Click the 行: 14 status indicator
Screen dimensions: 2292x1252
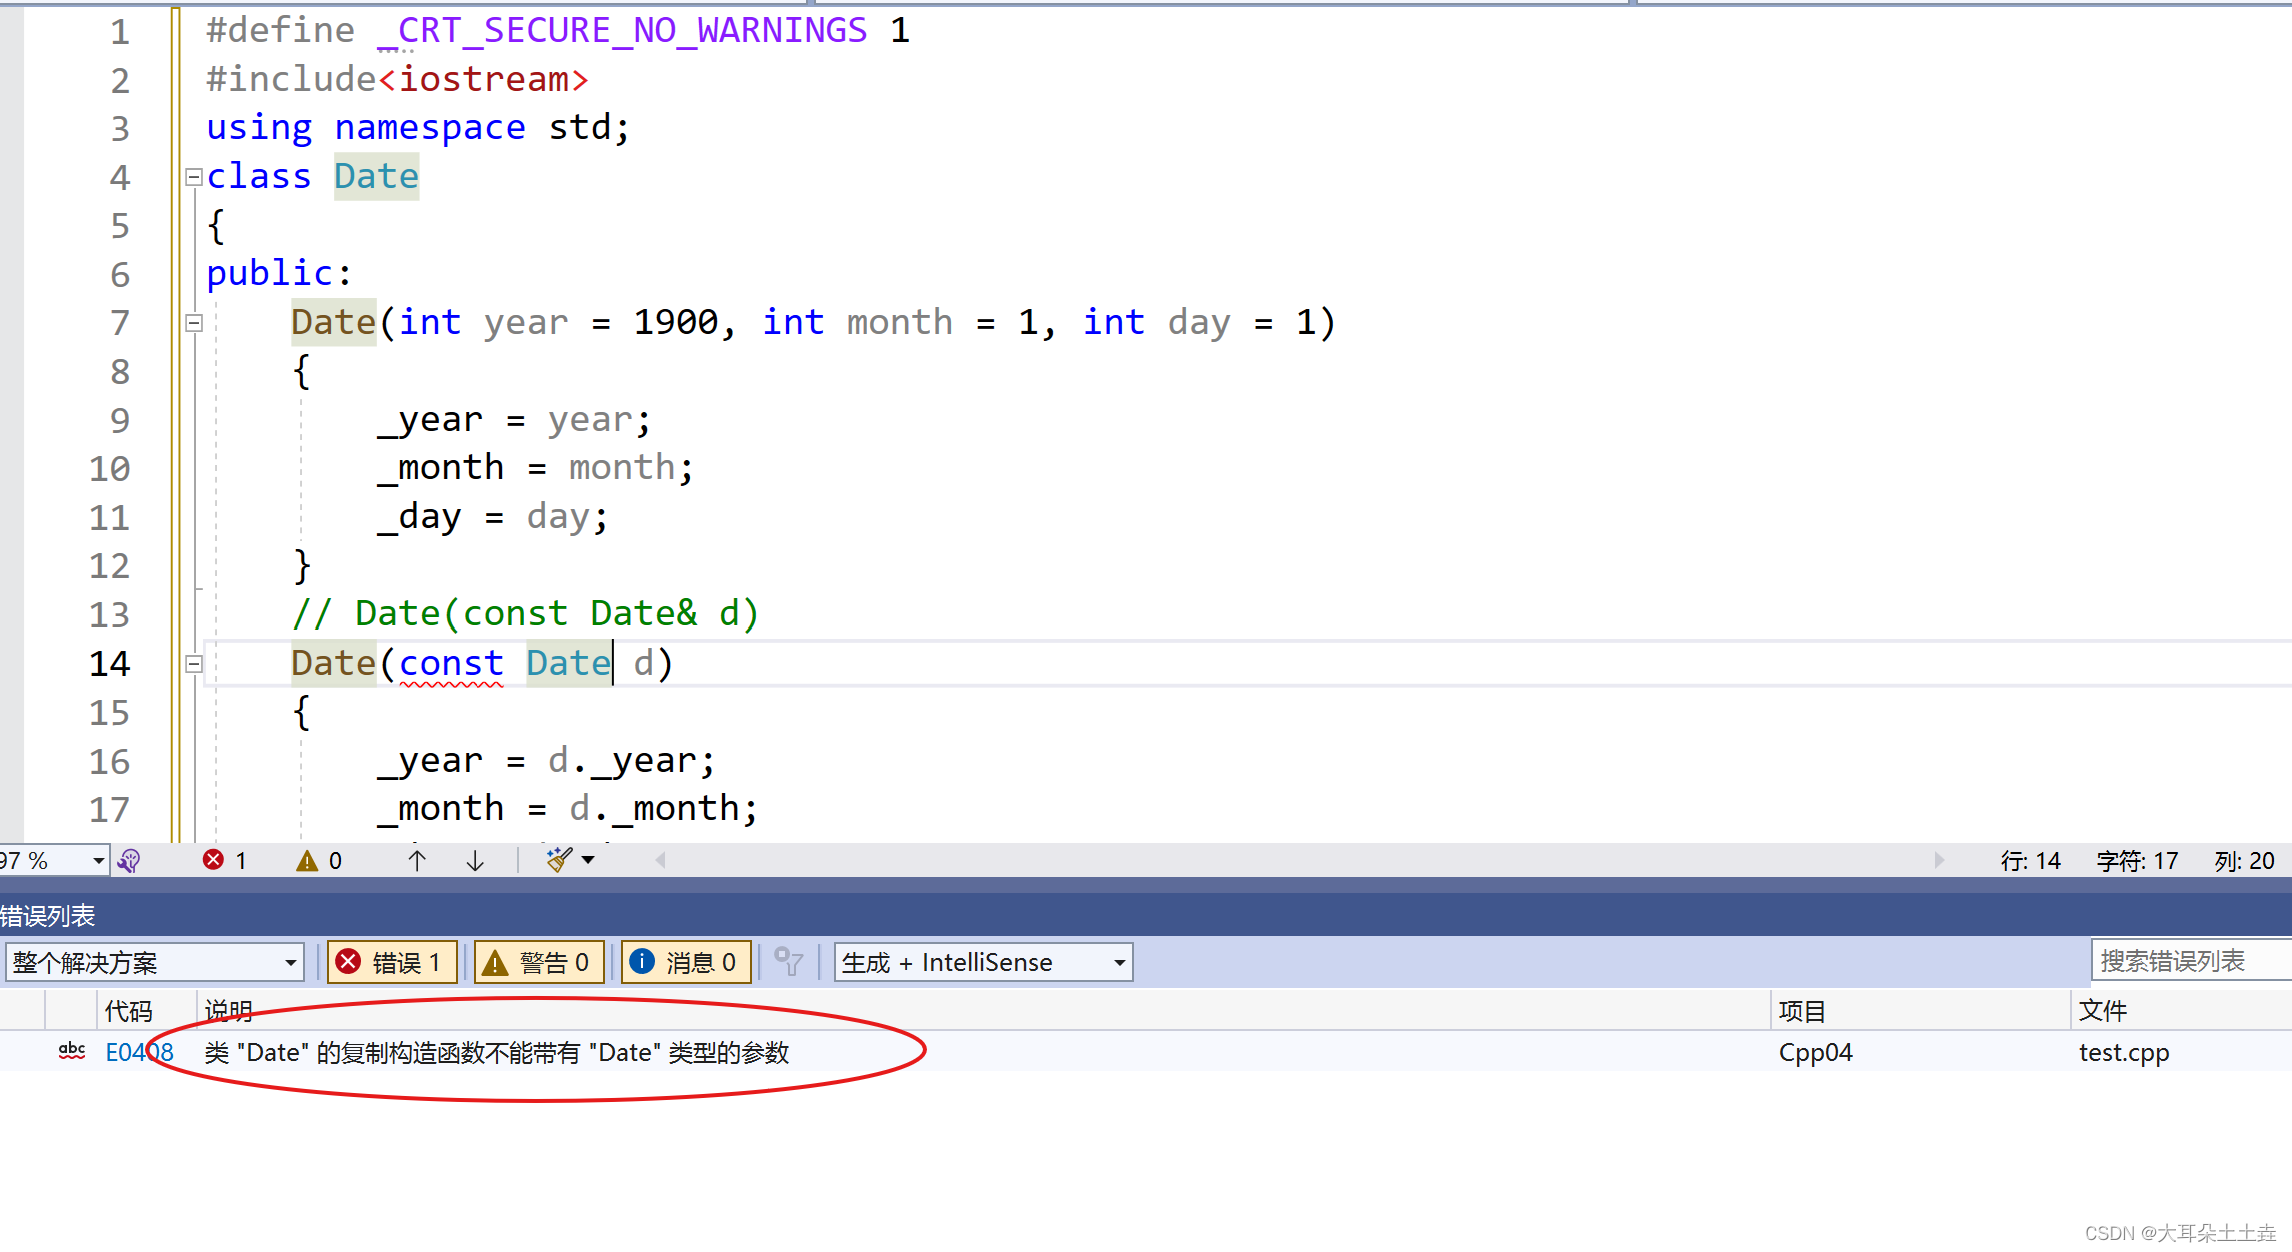pyautogui.click(x=2030, y=861)
